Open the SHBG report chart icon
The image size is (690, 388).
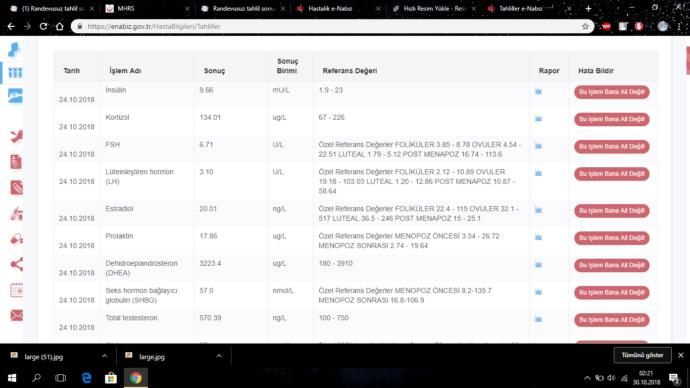[x=538, y=292]
